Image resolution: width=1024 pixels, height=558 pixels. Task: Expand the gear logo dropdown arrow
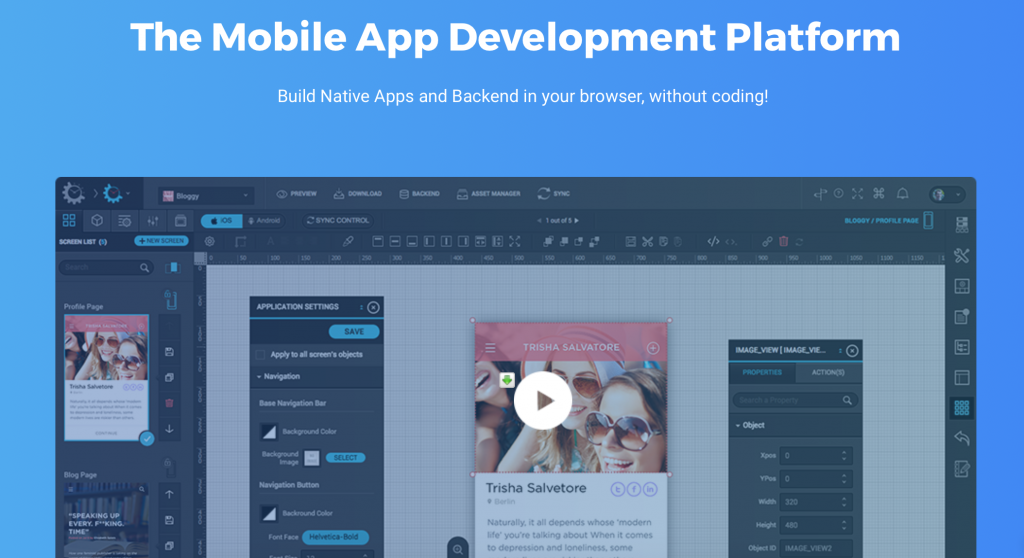click(x=128, y=193)
